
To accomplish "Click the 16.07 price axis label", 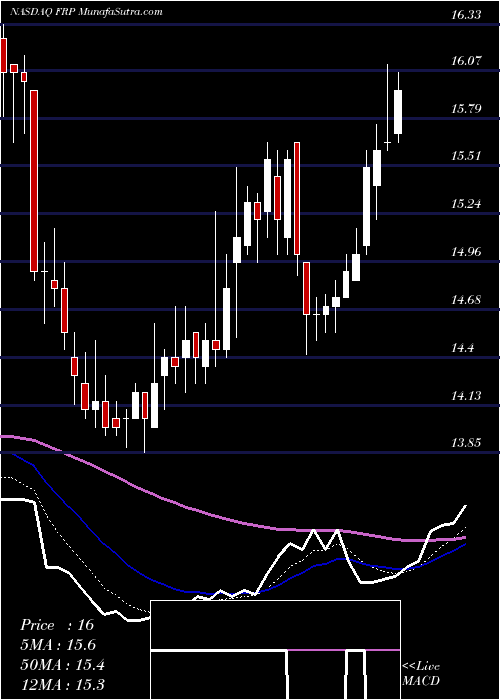I will click(466, 60).
